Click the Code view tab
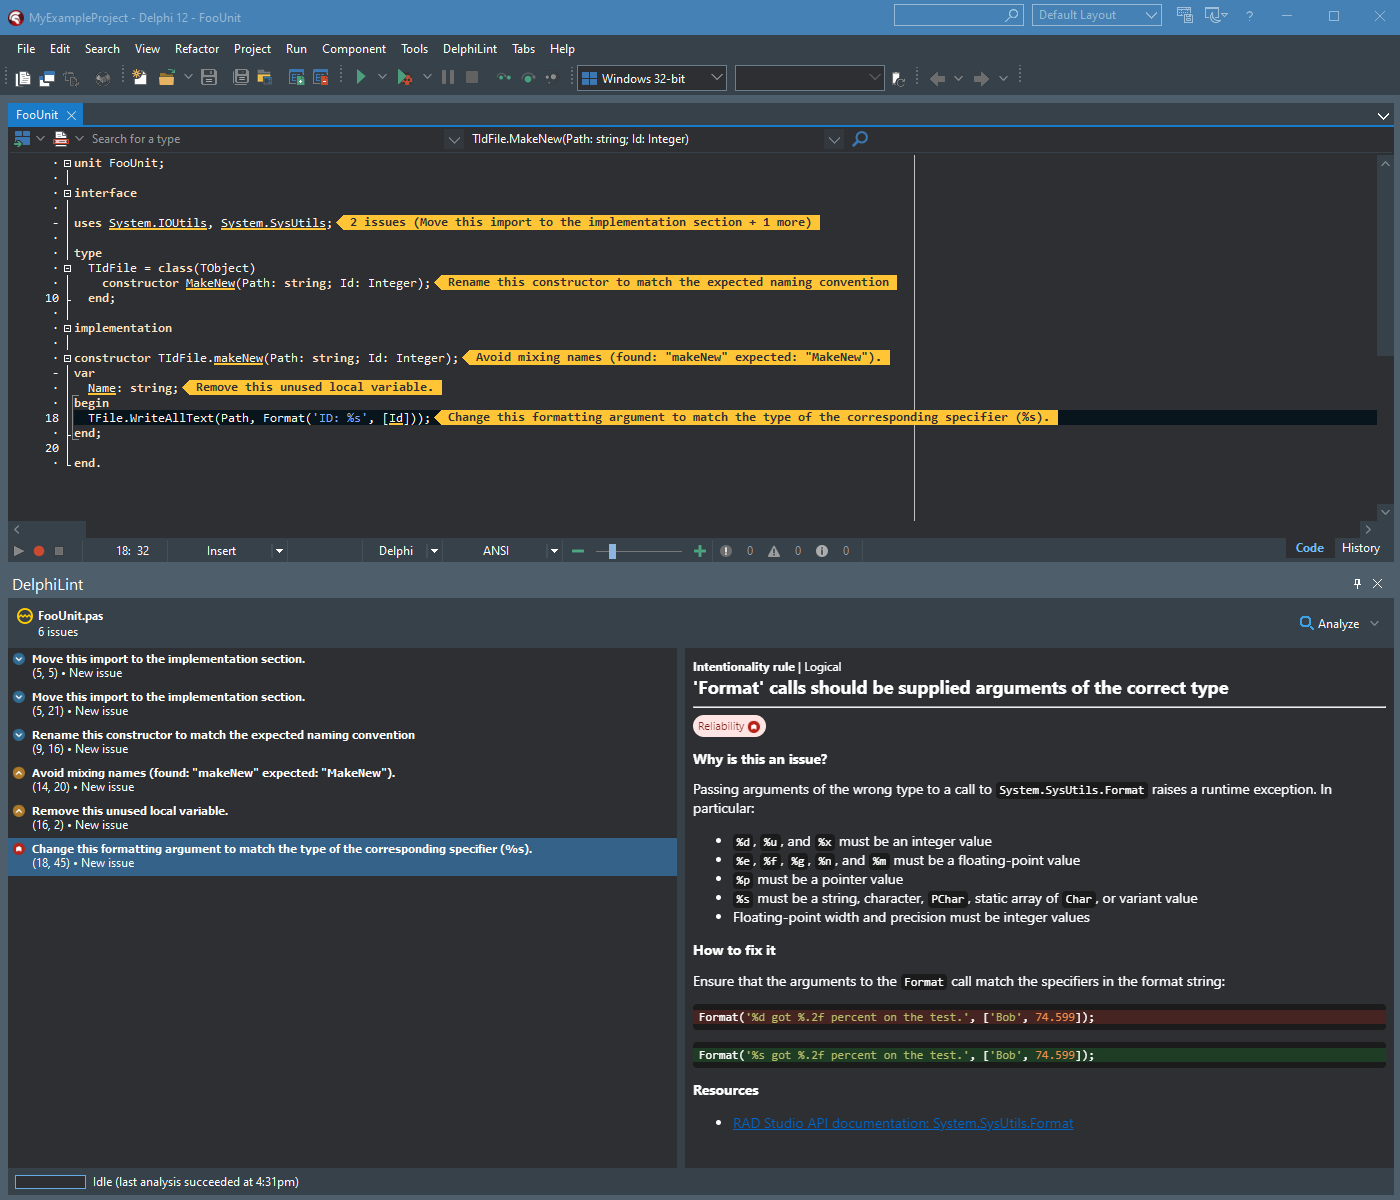The height and width of the screenshot is (1200, 1400). coord(1309,548)
